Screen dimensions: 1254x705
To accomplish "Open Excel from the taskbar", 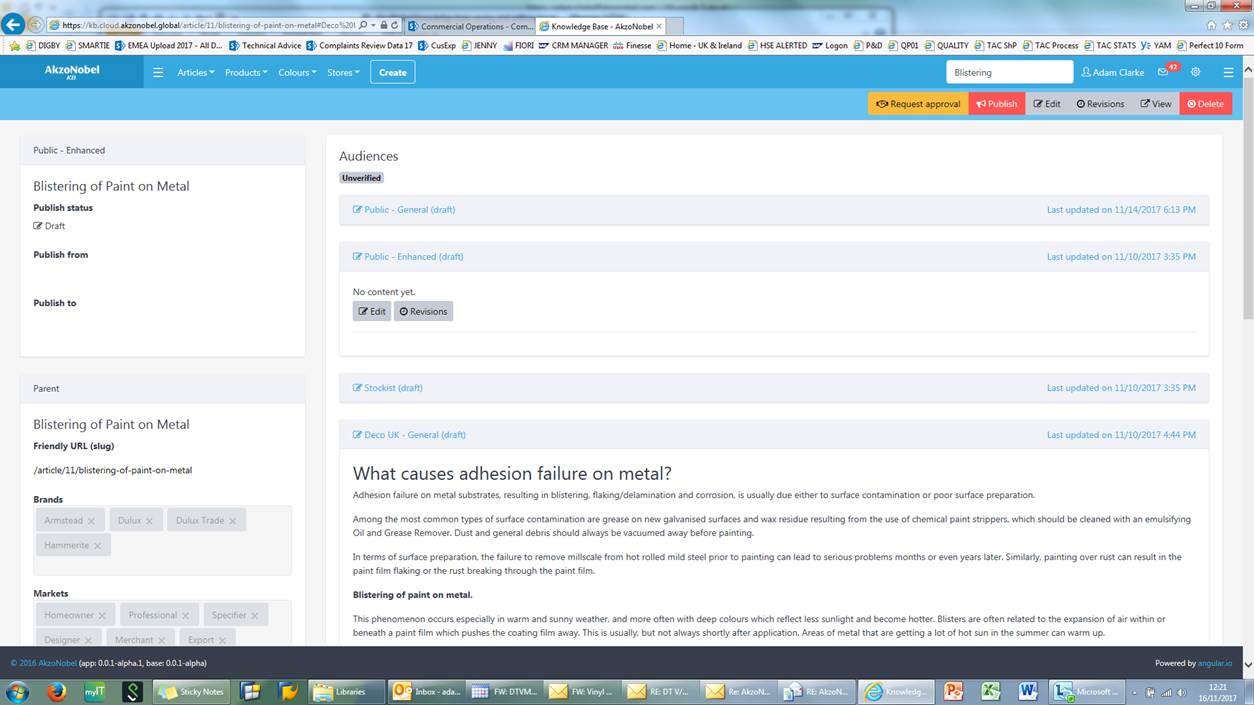I will (990, 691).
